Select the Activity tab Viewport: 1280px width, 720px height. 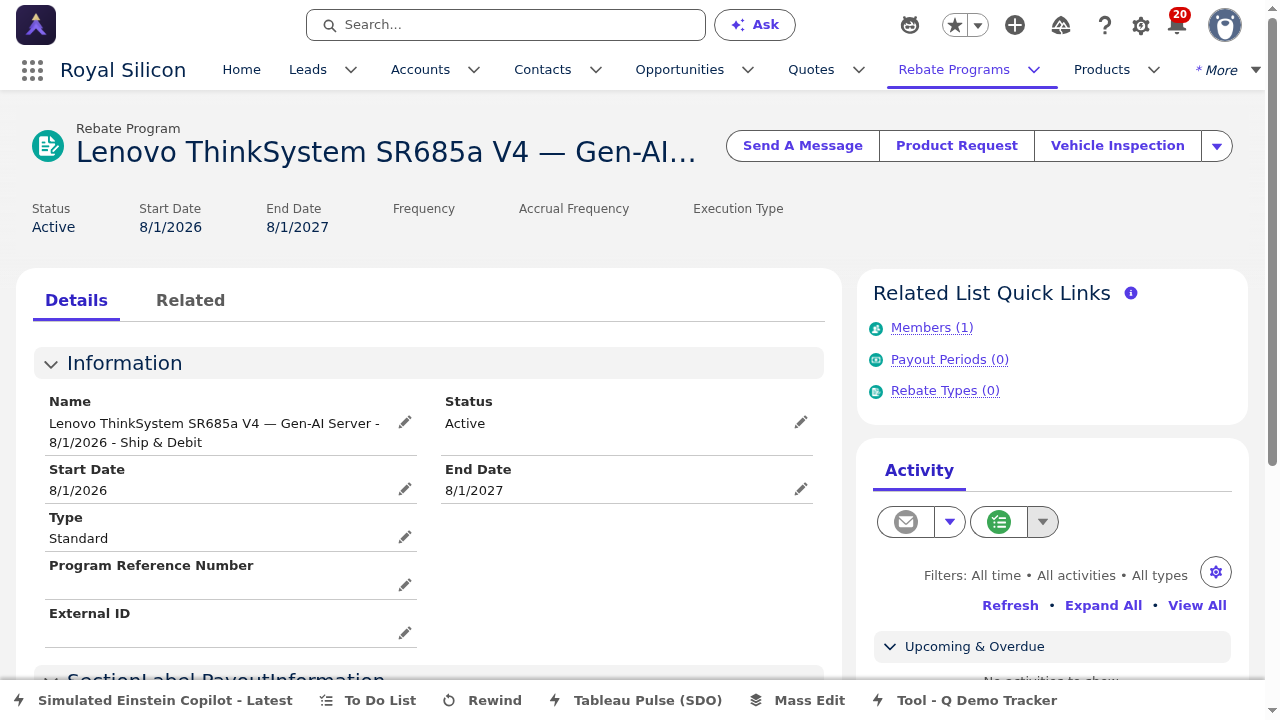tap(919, 470)
